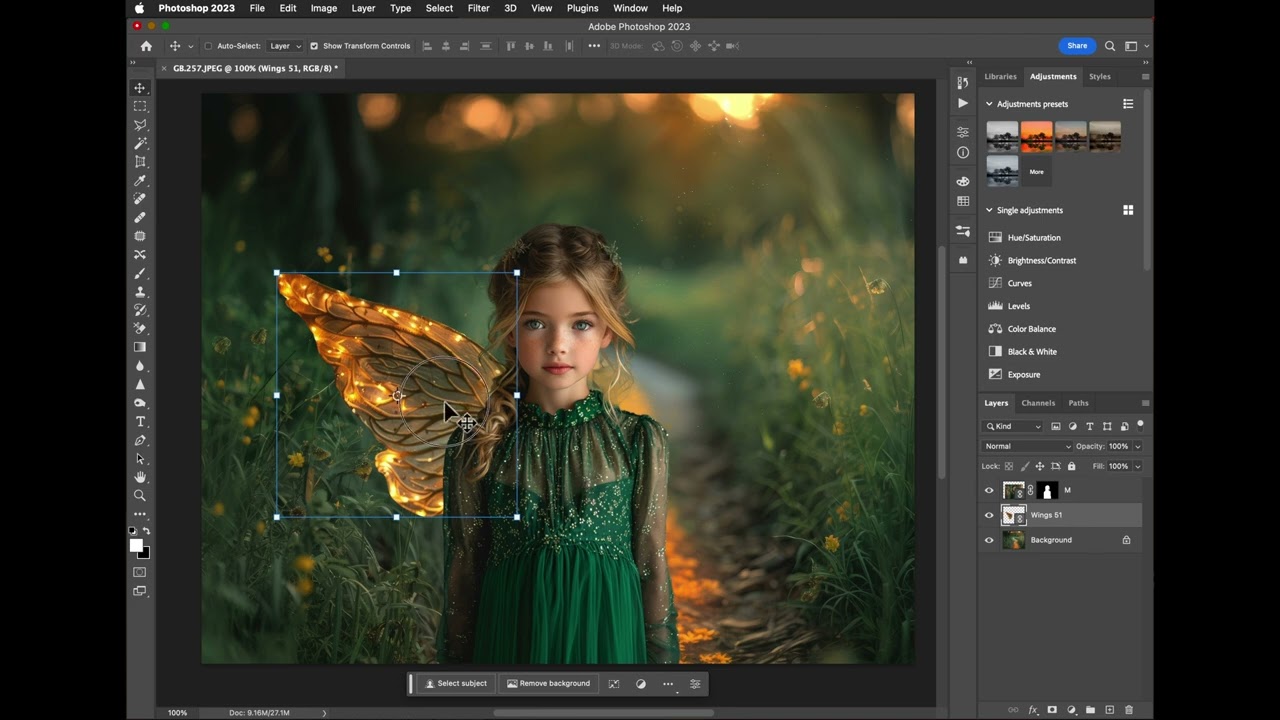
Task: Select the Gradient tool
Action: (140, 347)
